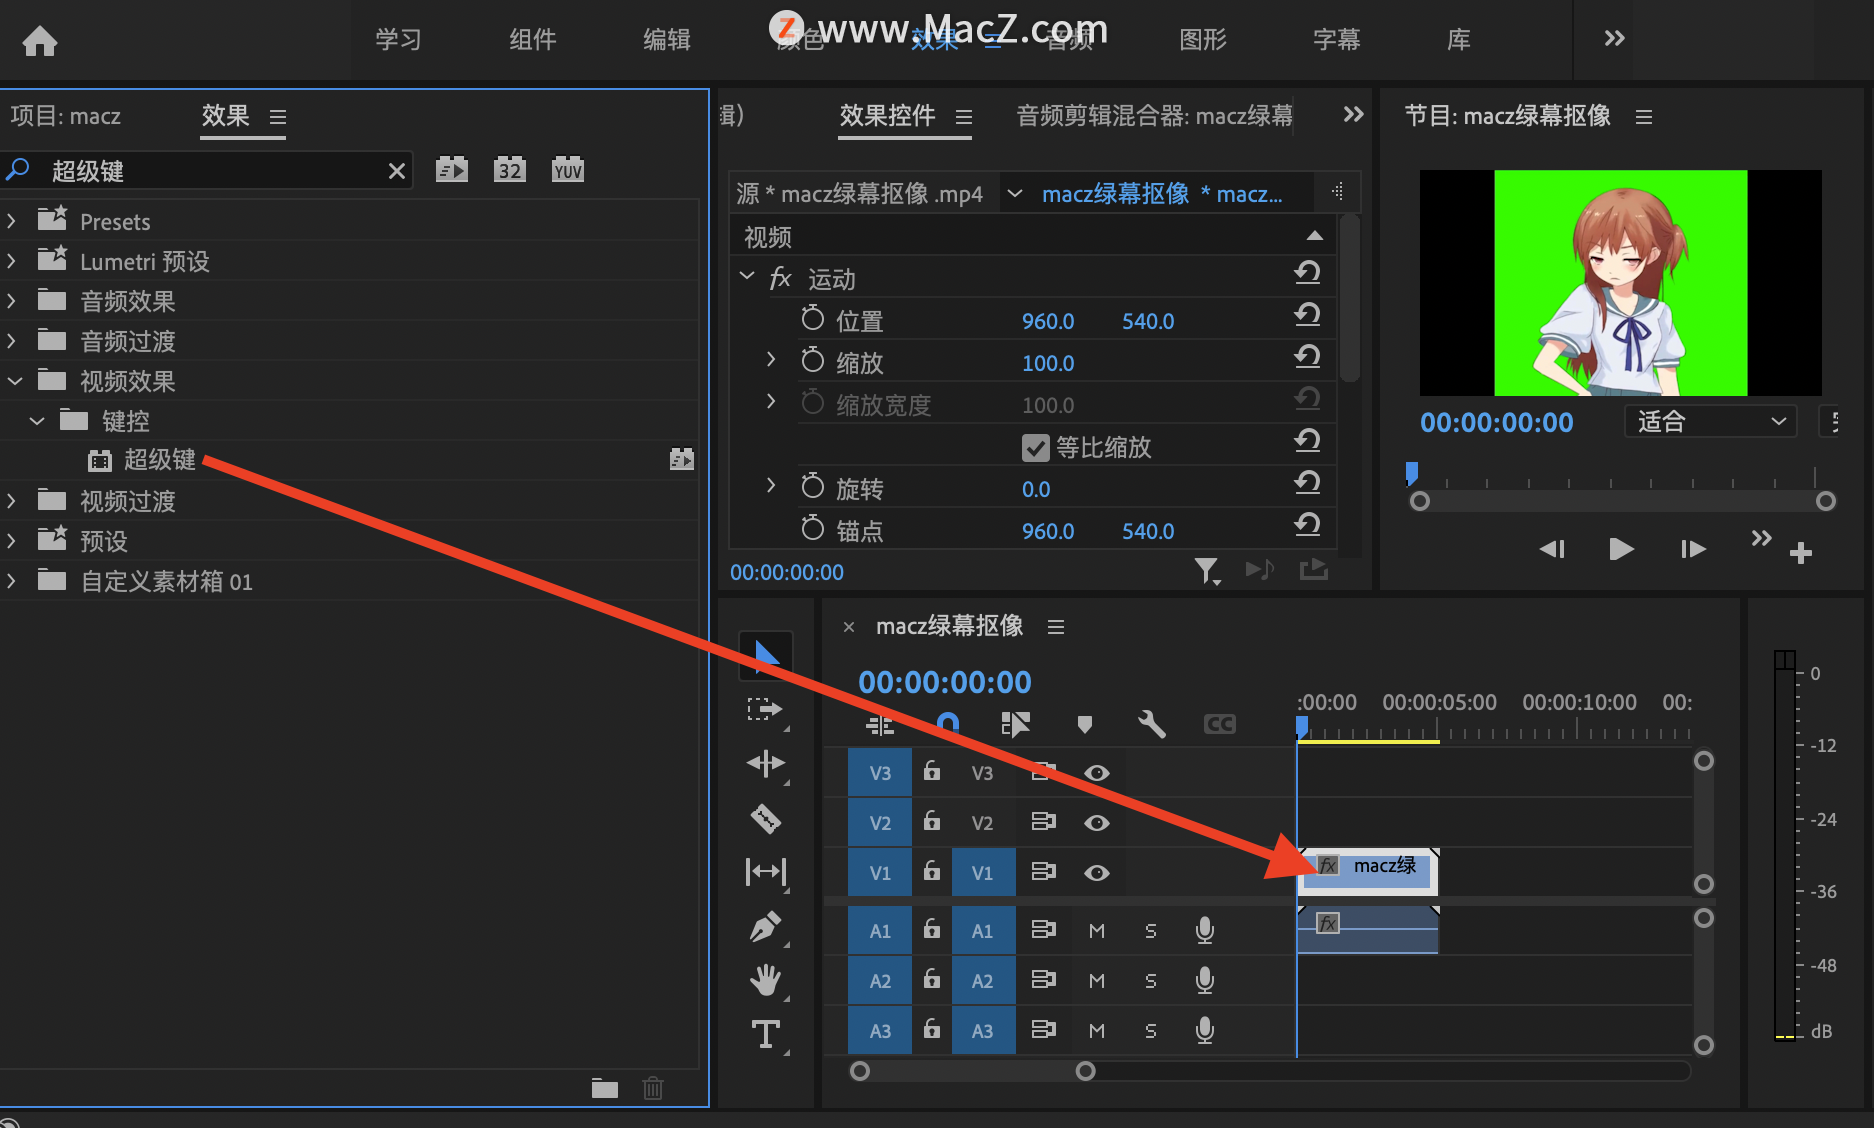This screenshot has width=1874, height=1128.
Task: Hide track V1 with eye icon
Action: pos(1097,873)
